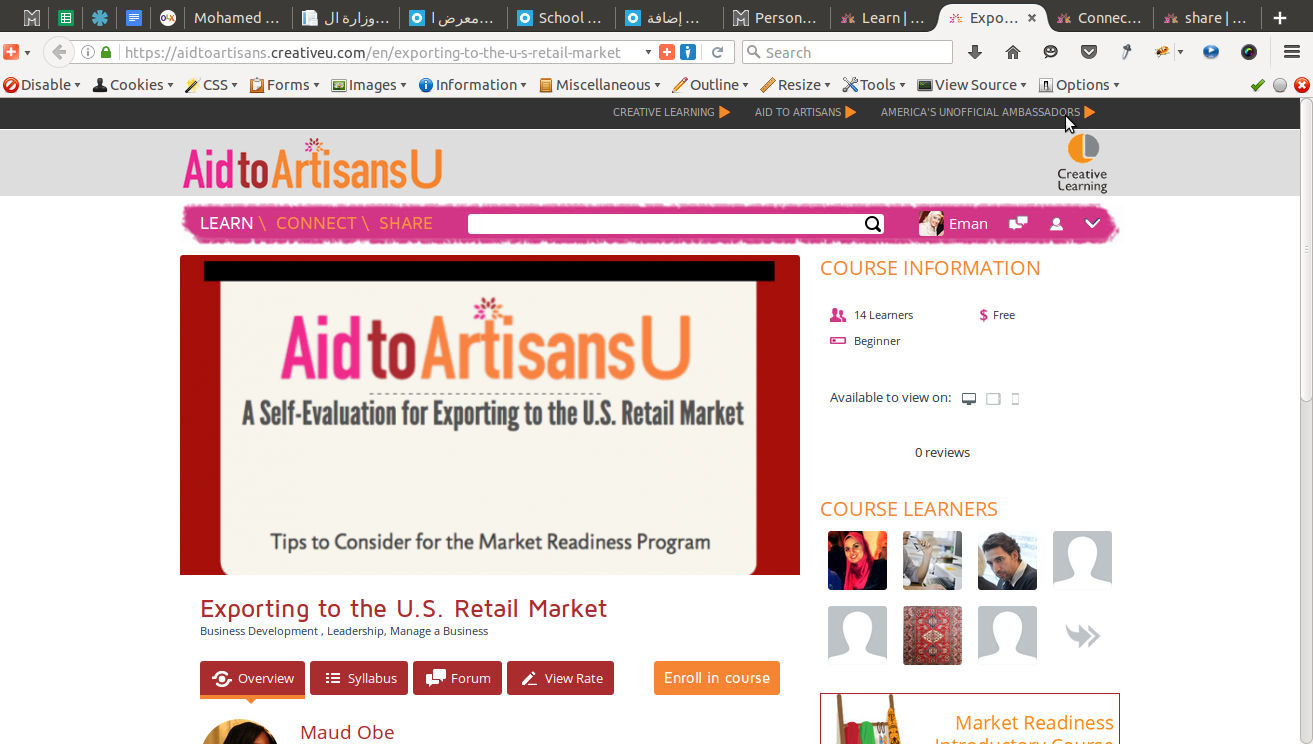Open the user profile silhouette icon
1313x744 pixels.
(1056, 224)
